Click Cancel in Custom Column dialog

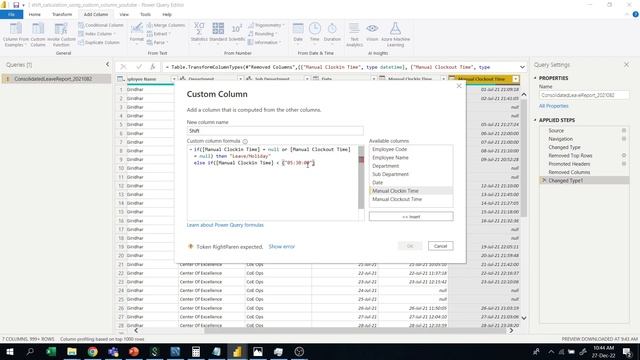point(440,246)
